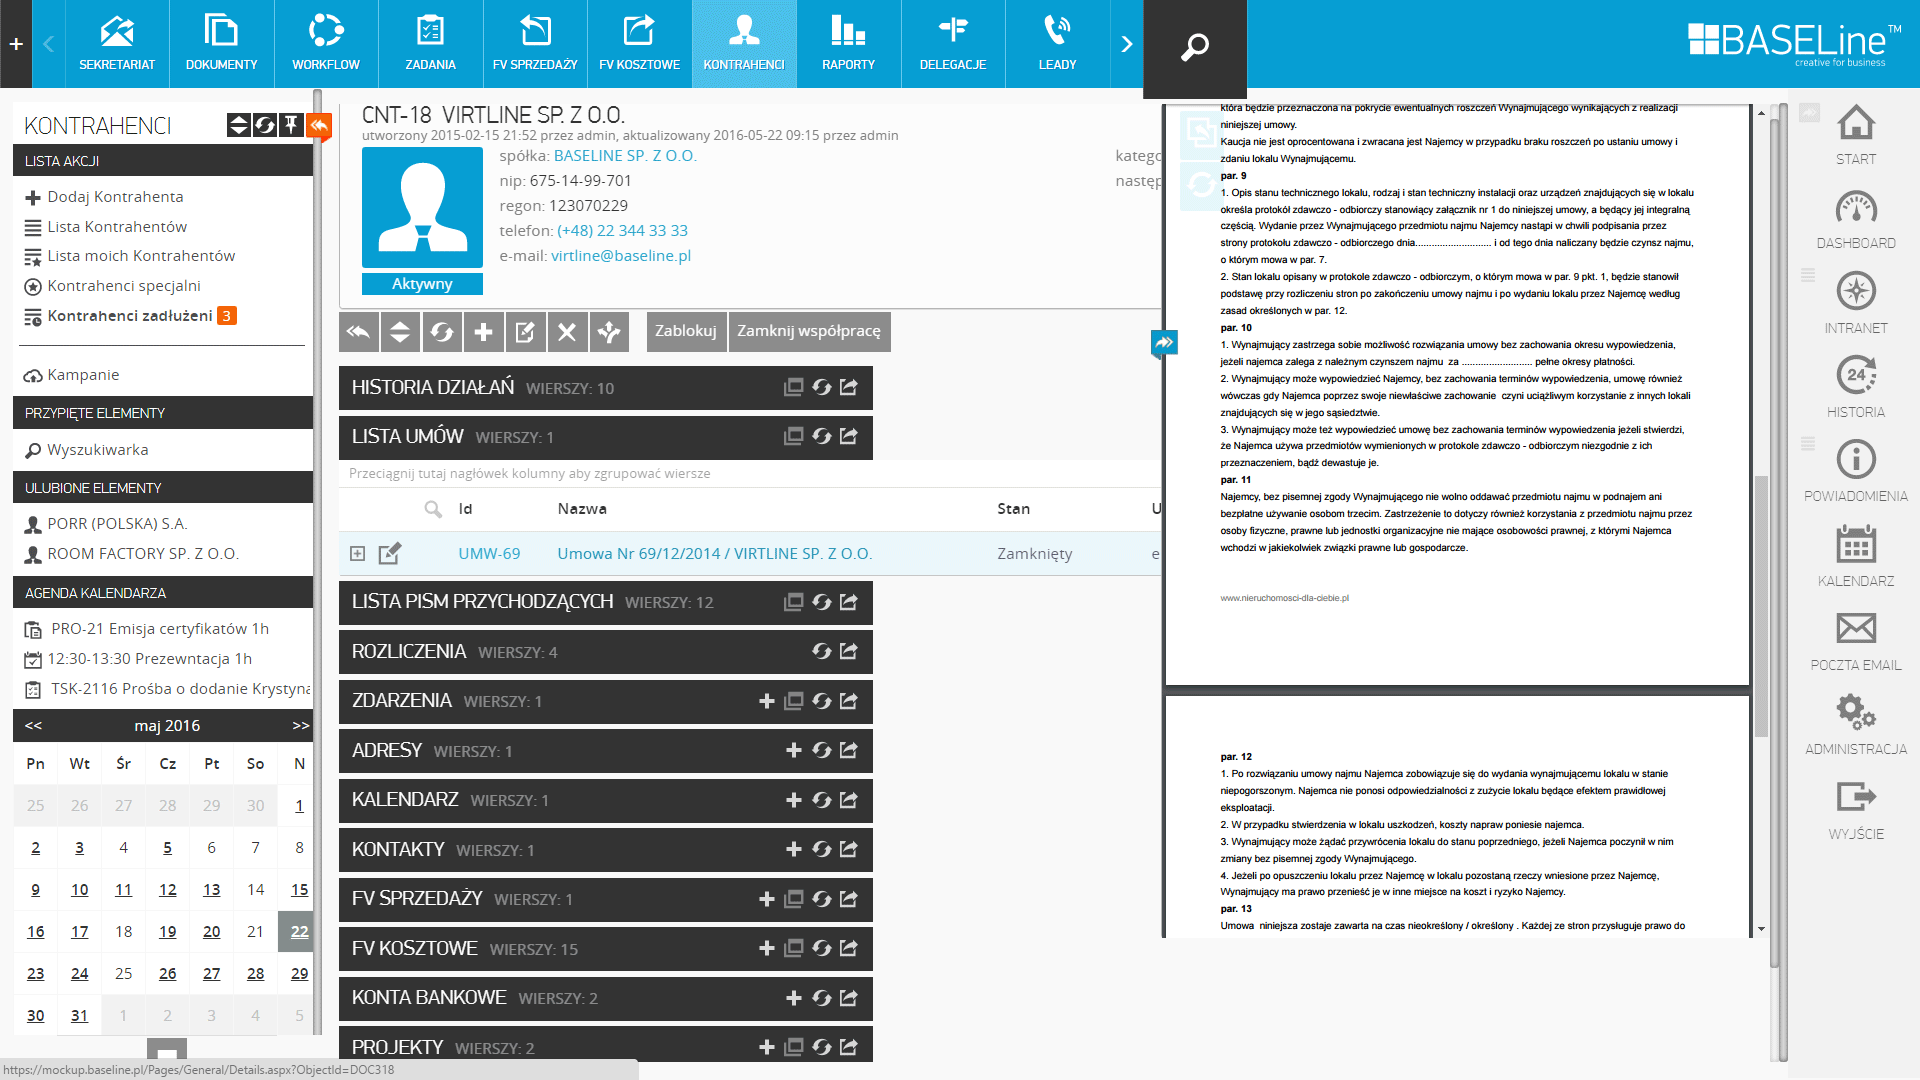Open the Sekretariat module
1920x1080 pixels.
(x=117, y=44)
